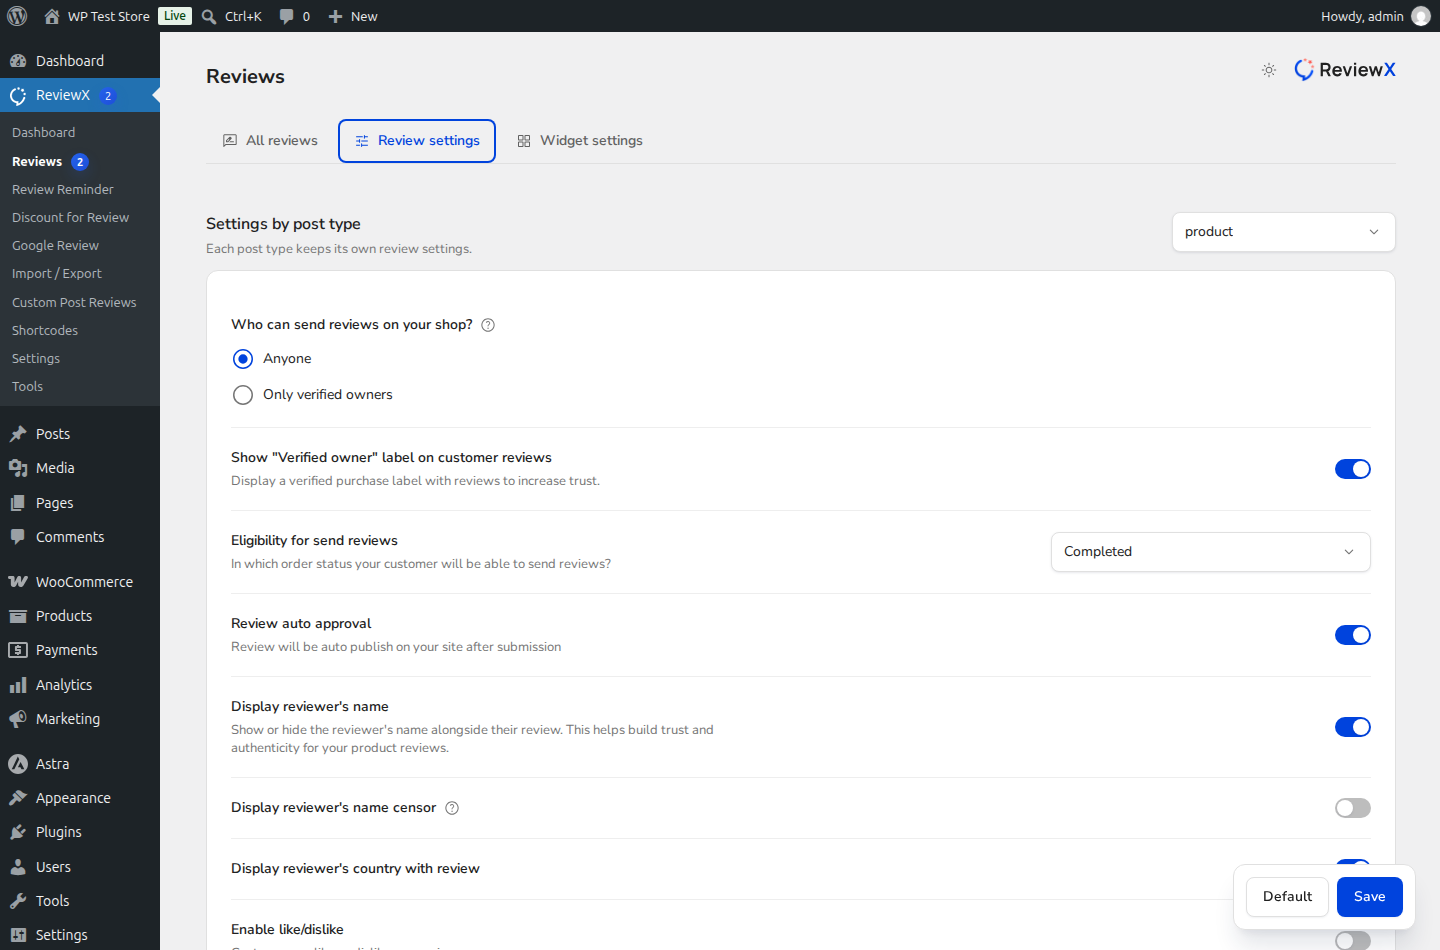The image size is (1440, 950).
Task: Open Custom Post Reviews submenu link
Action: coord(74,302)
